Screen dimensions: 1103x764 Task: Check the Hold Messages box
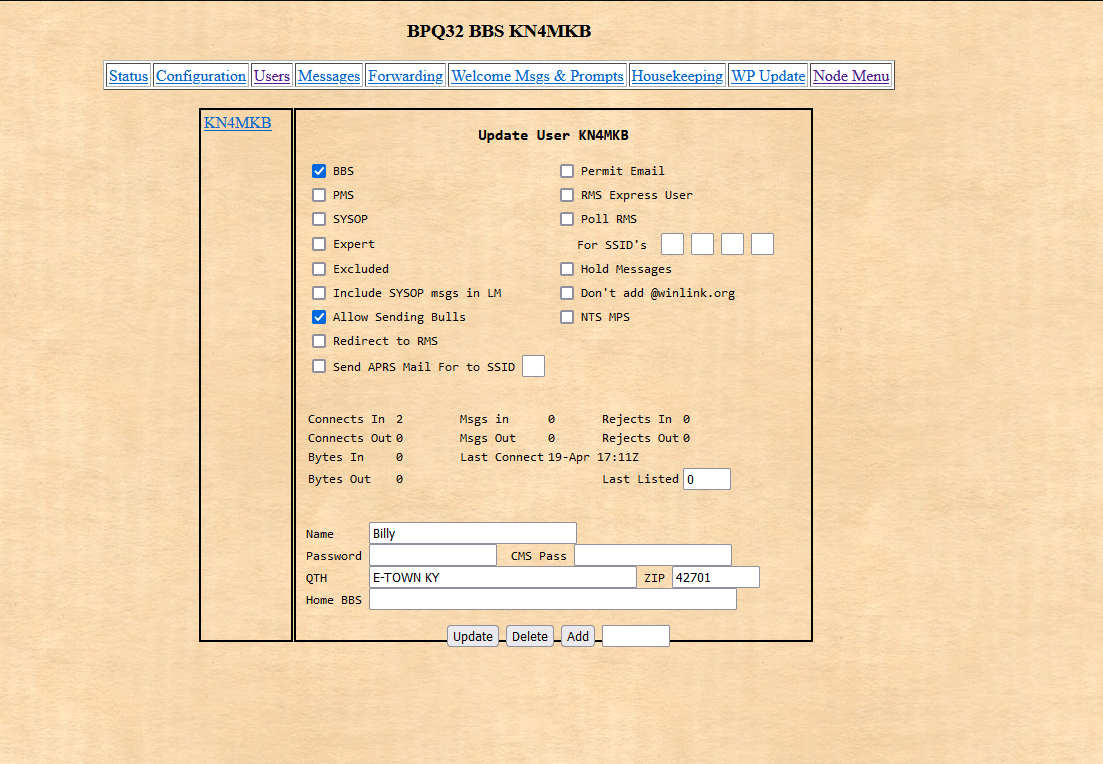(567, 269)
